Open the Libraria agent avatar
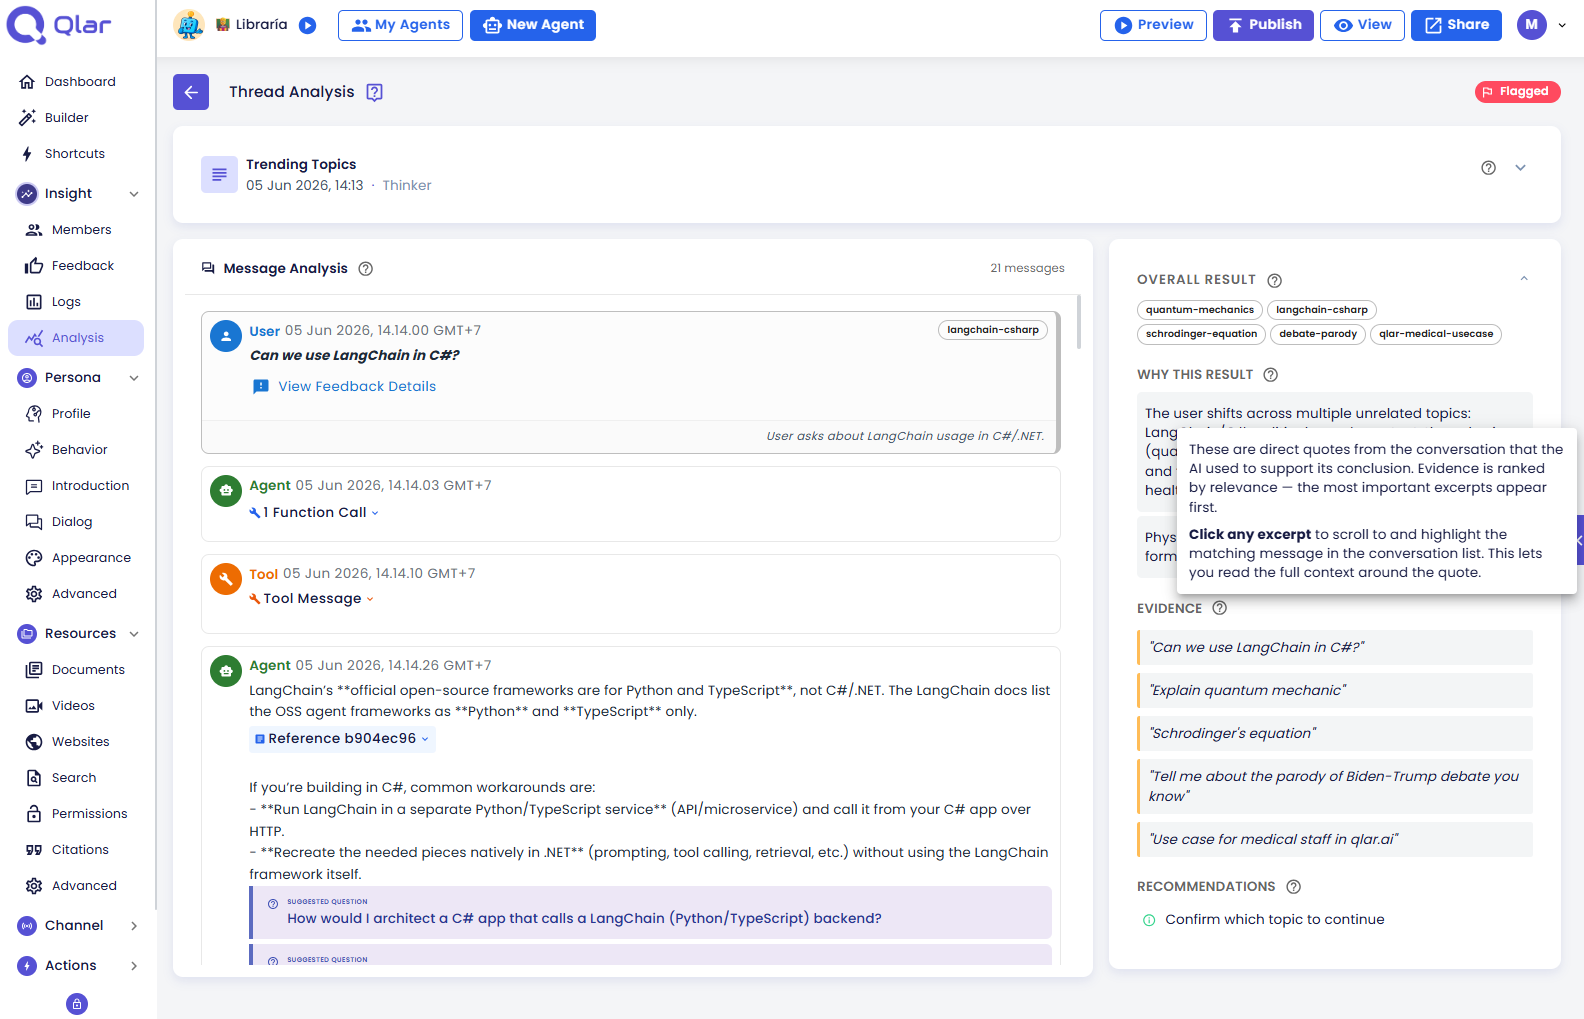This screenshot has width=1584, height=1019. [189, 25]
